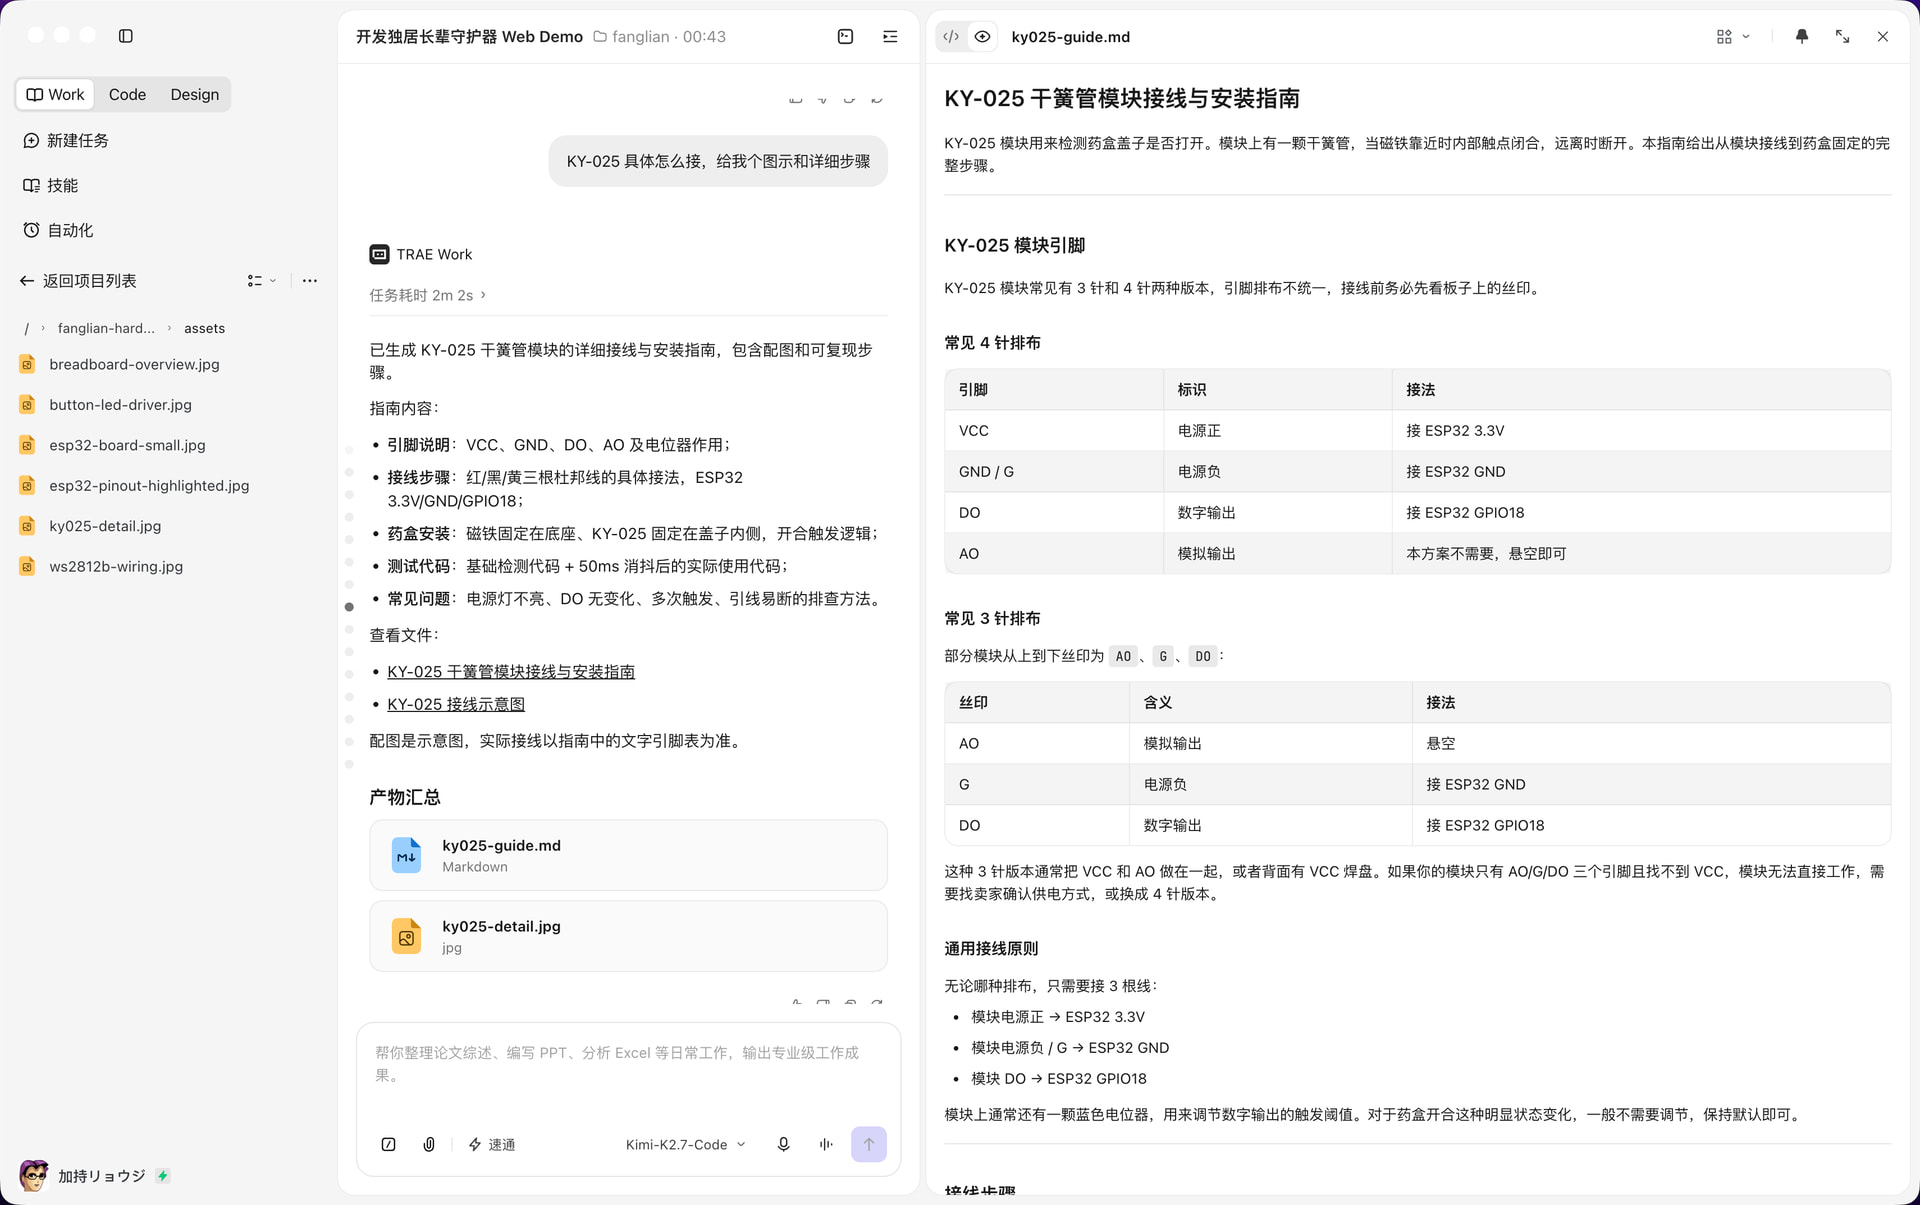1920x1205 pixels.
Task: Select the user message bubble about KY-025
Action: tap(718, 162)
